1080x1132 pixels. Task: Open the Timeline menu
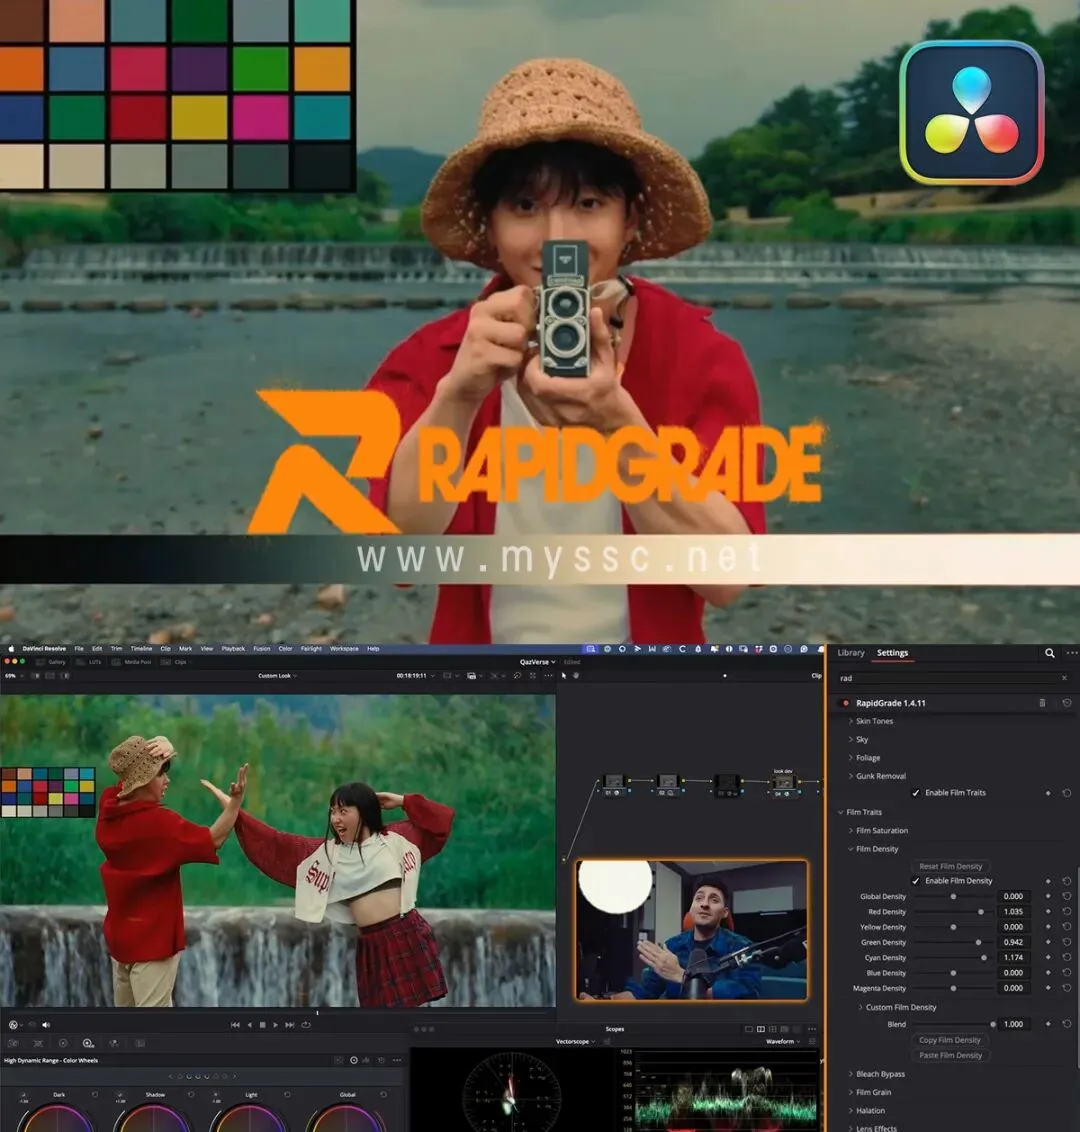141,648
